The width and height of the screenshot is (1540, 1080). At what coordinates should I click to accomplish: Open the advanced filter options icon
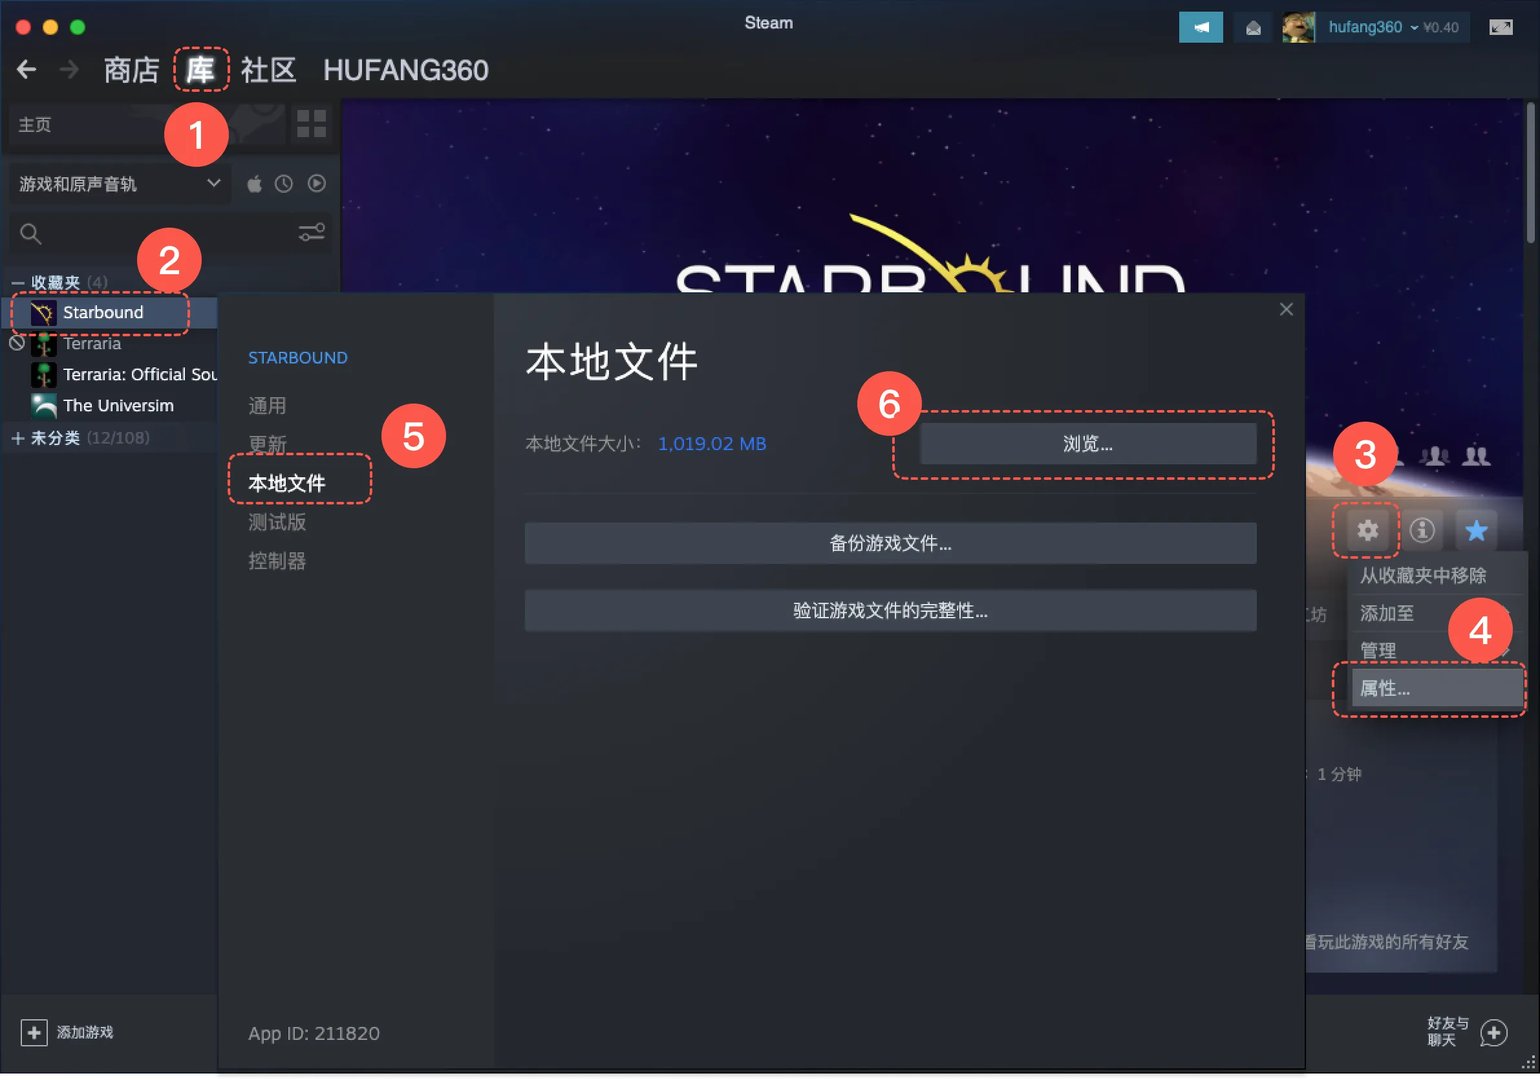click(312, 232)
